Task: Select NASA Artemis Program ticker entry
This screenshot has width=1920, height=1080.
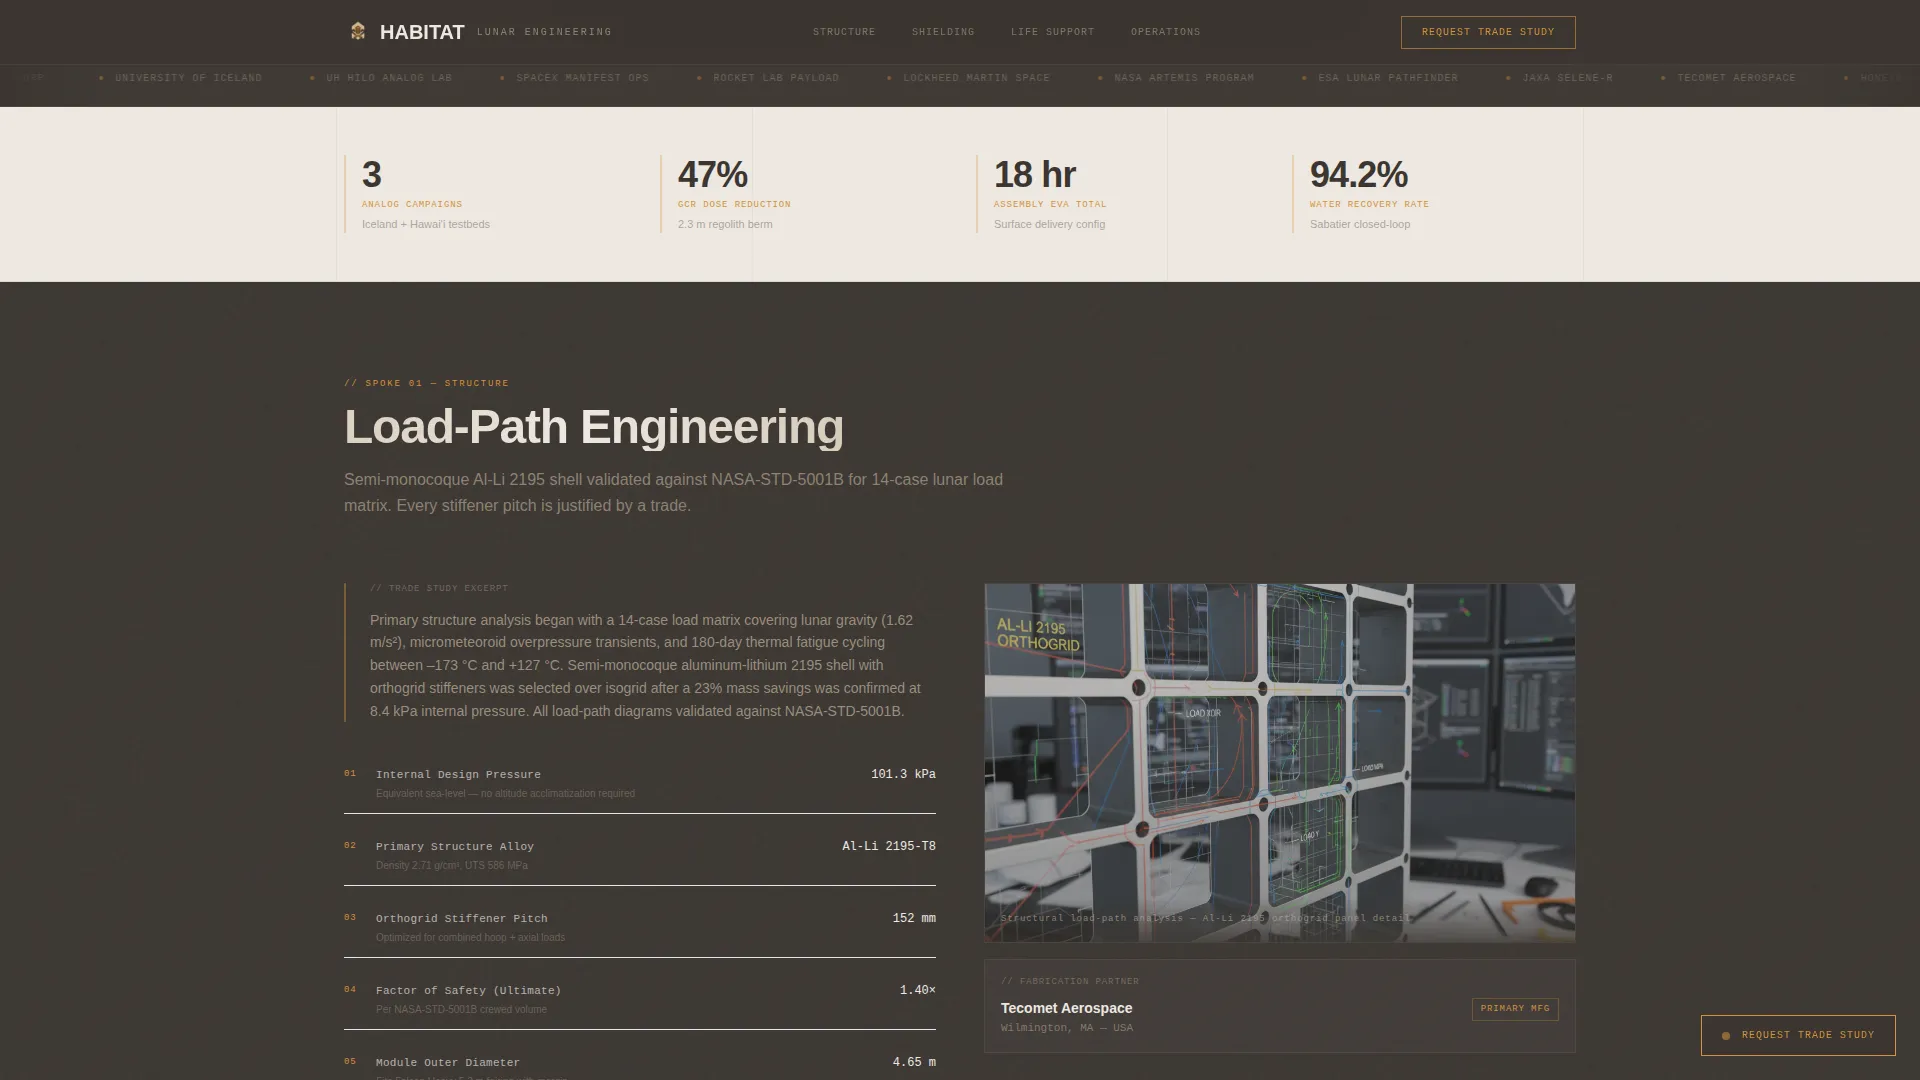Action: (1184, 78)
